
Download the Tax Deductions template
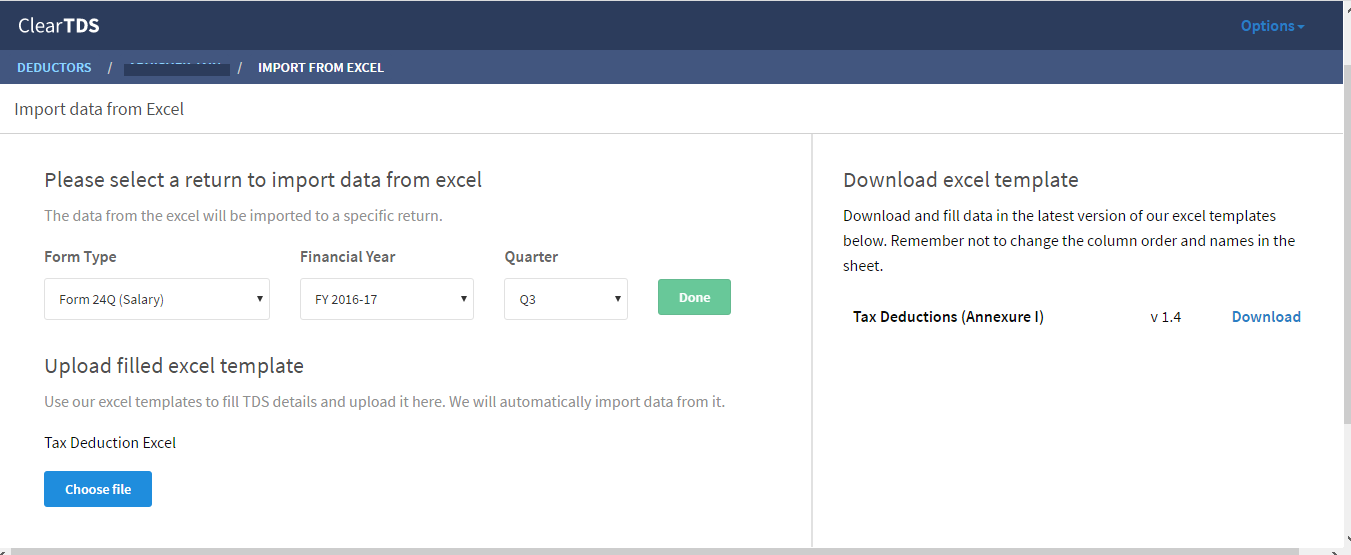tap(1265, 317)
